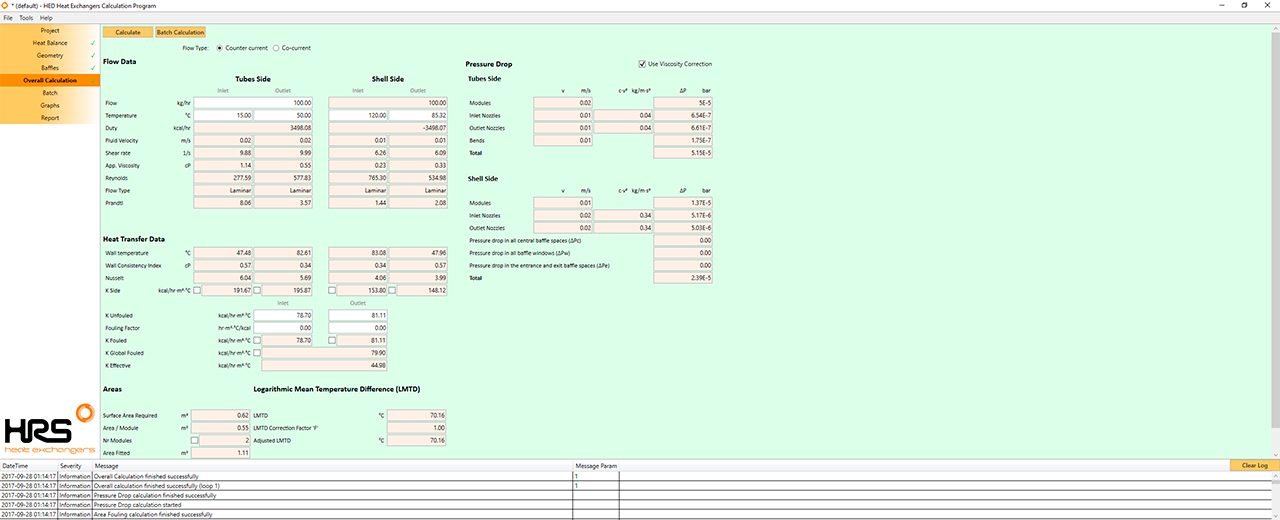Open the Graphs section

point(50,105)
